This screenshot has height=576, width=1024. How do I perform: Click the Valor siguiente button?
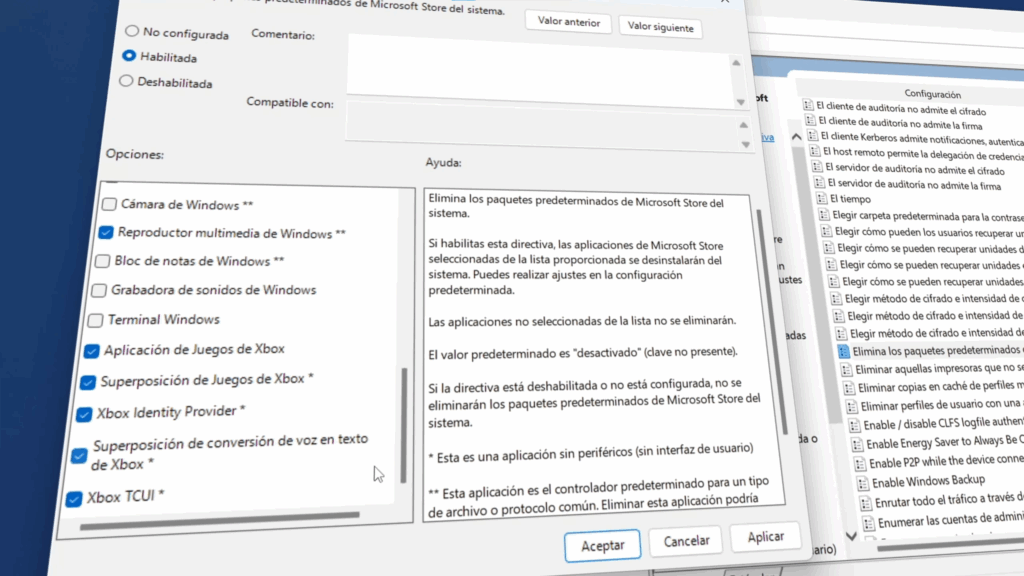[660, 27]
